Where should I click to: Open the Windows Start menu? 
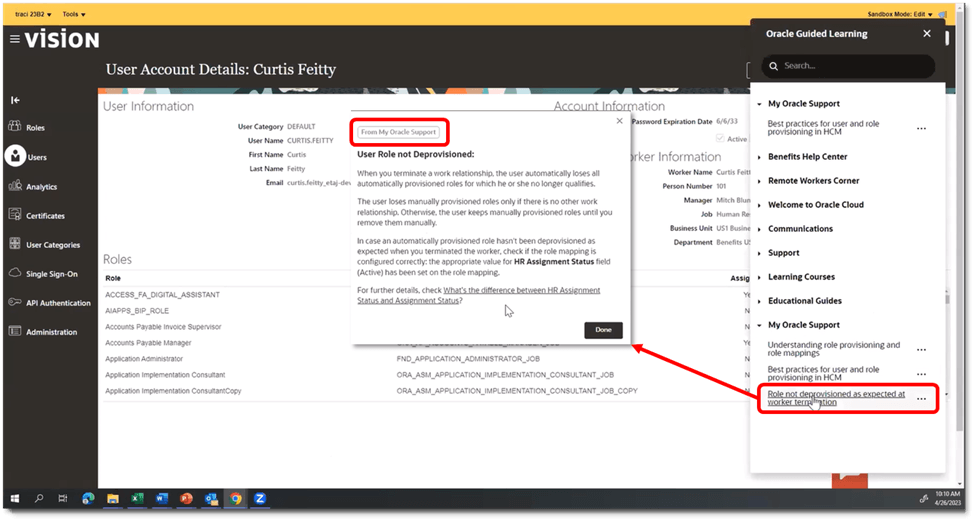click(15, 498)
